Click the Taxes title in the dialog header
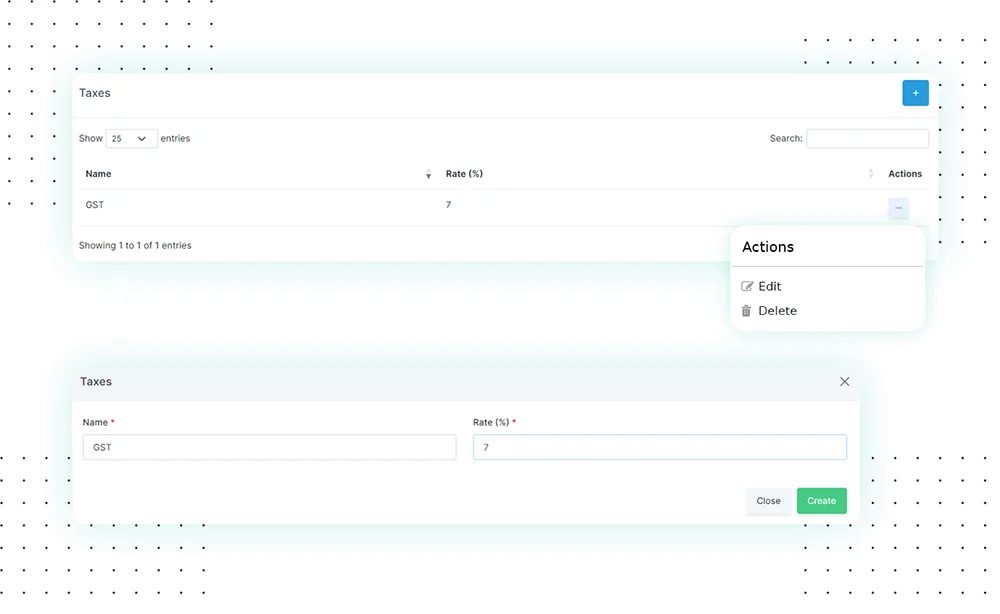The image size is (1000, 614). 96,382
